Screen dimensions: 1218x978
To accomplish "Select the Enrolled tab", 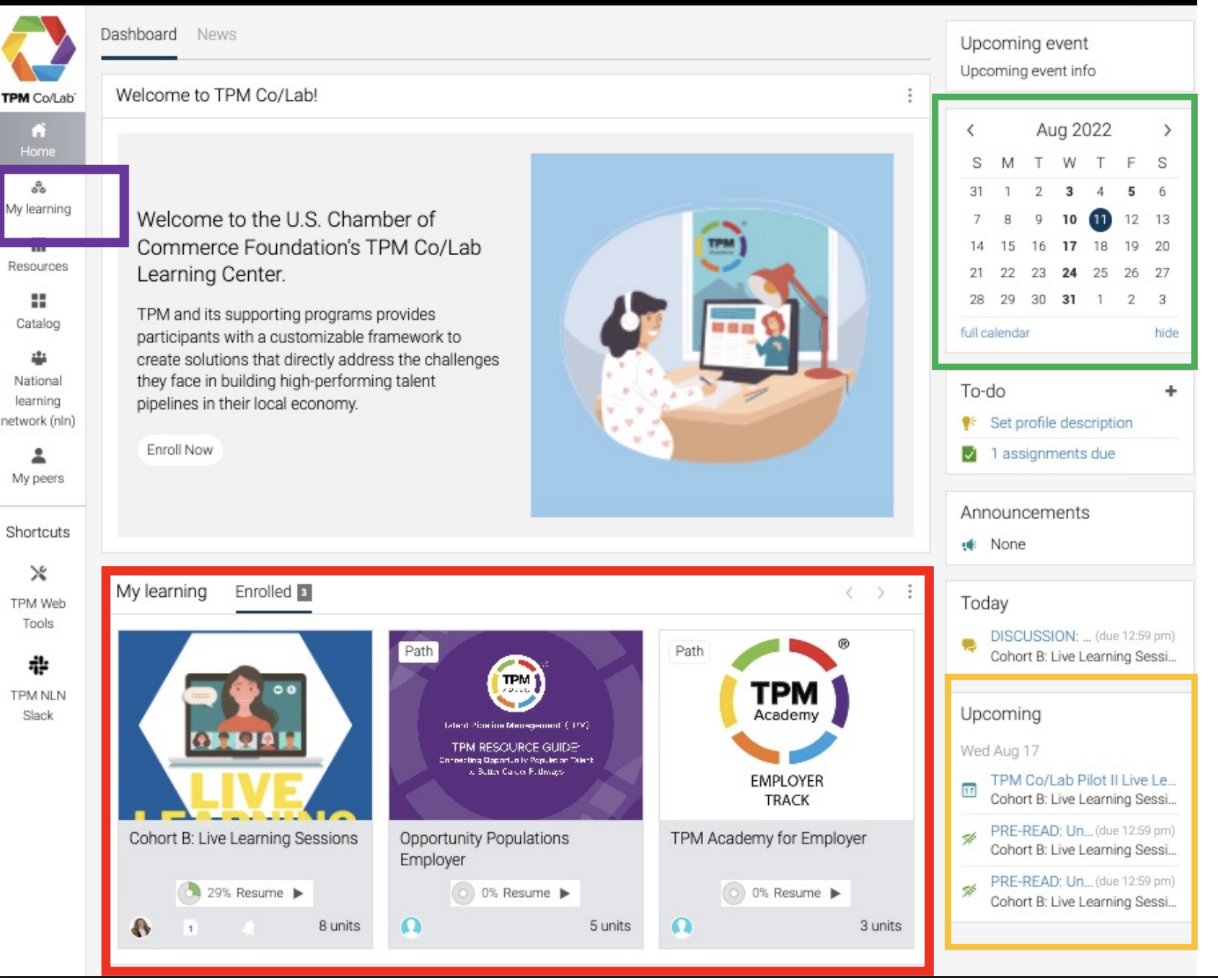I will (x=273, y=592).
